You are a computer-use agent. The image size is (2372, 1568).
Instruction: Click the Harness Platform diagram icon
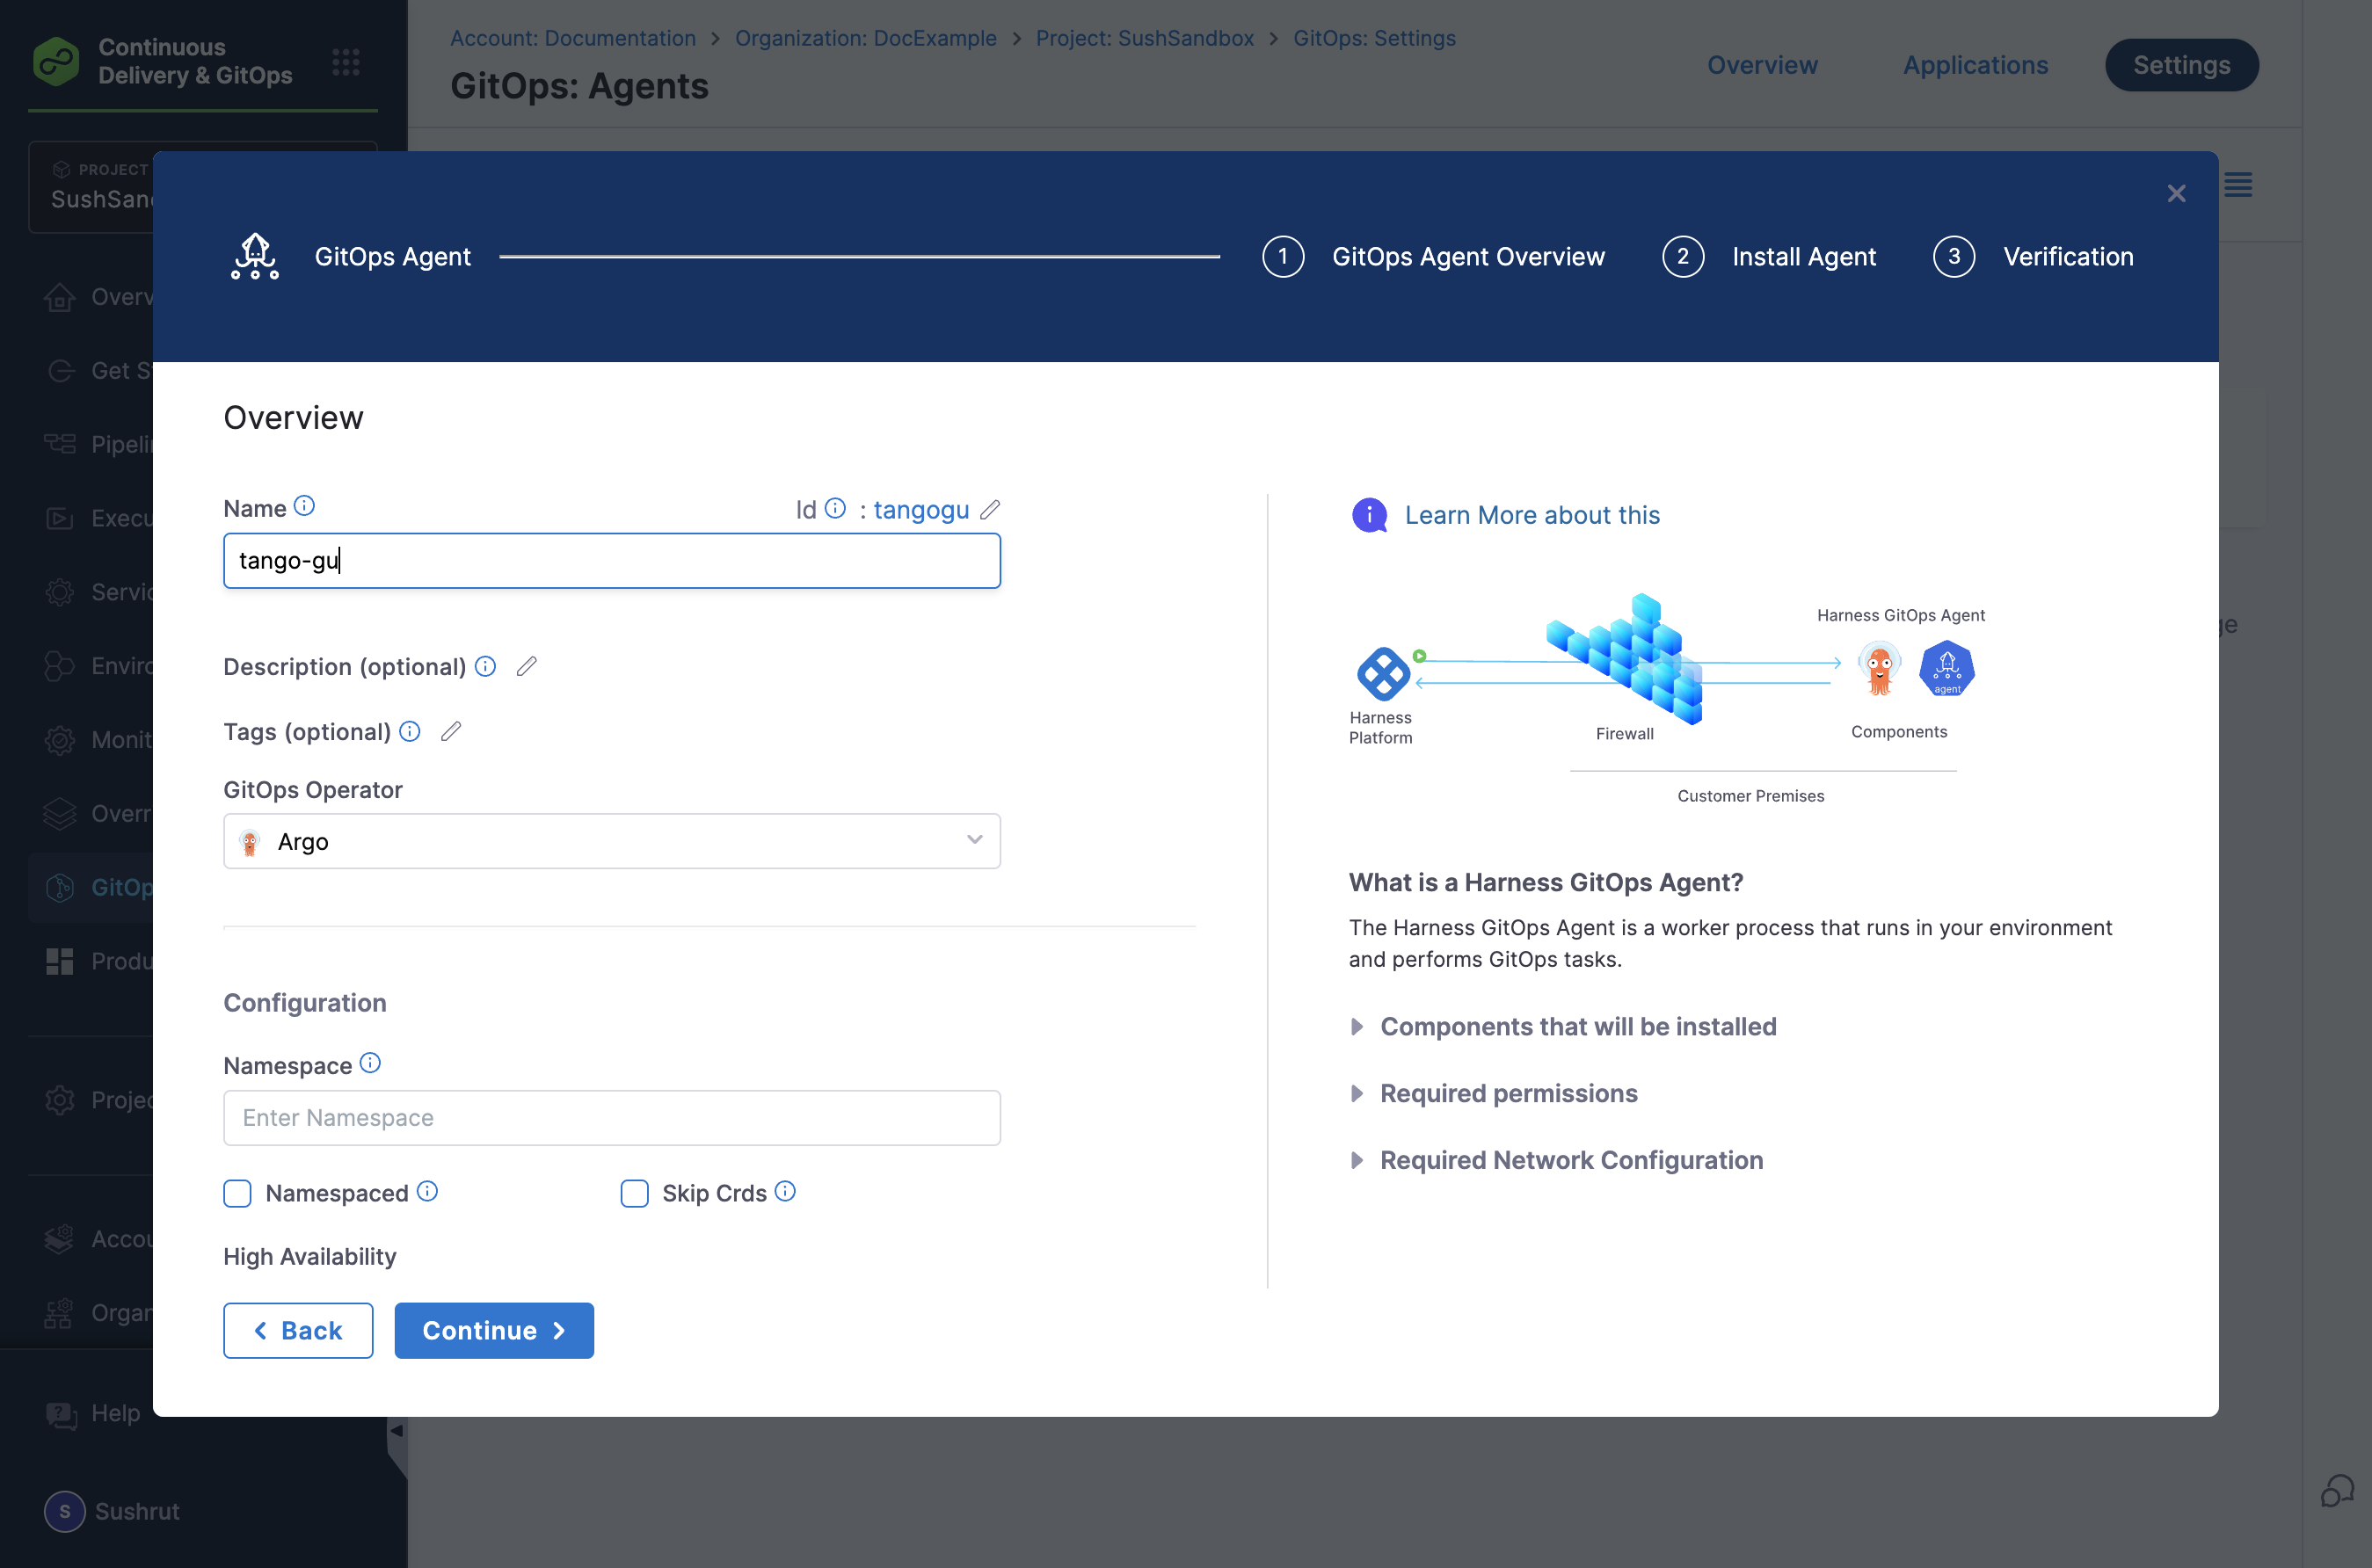click(1383, 673)
